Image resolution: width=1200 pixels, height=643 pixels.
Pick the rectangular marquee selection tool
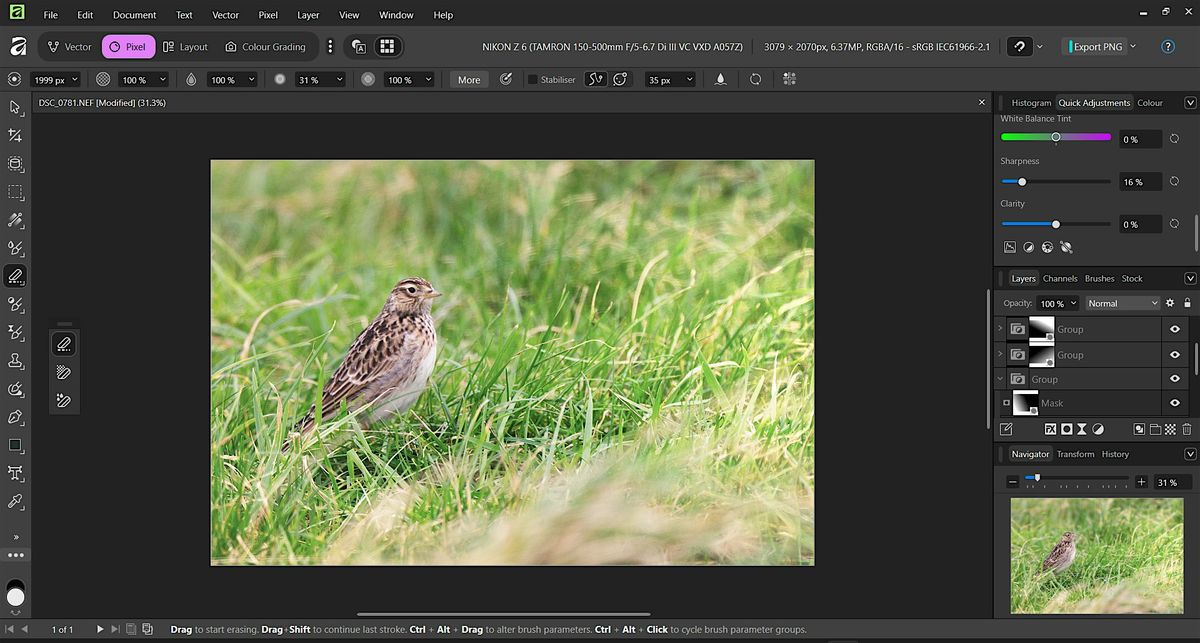(x=15, y=192)
